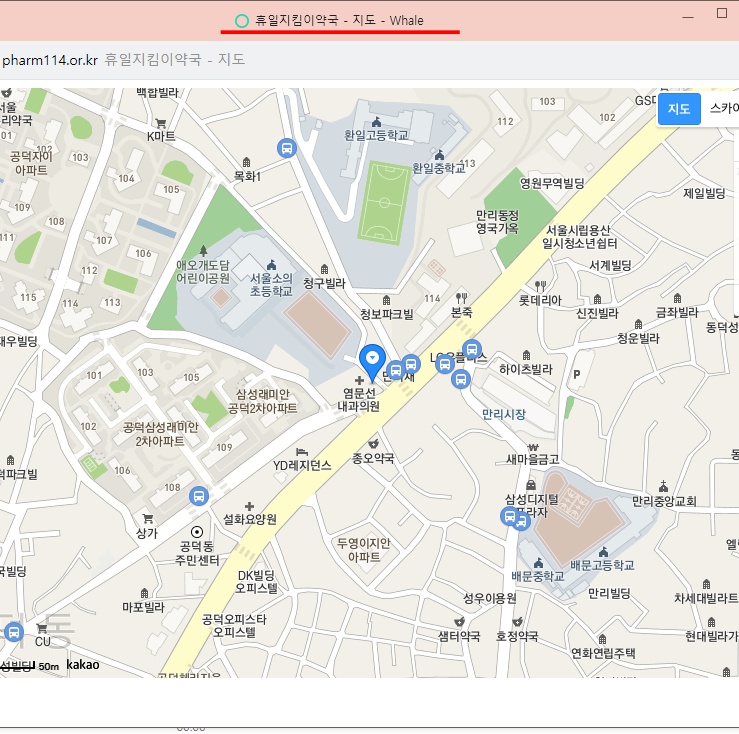Viewport: 739px width, 734px height.
Task: Click the Whale browser logo in title bar
Action: [x=242, y=21]
